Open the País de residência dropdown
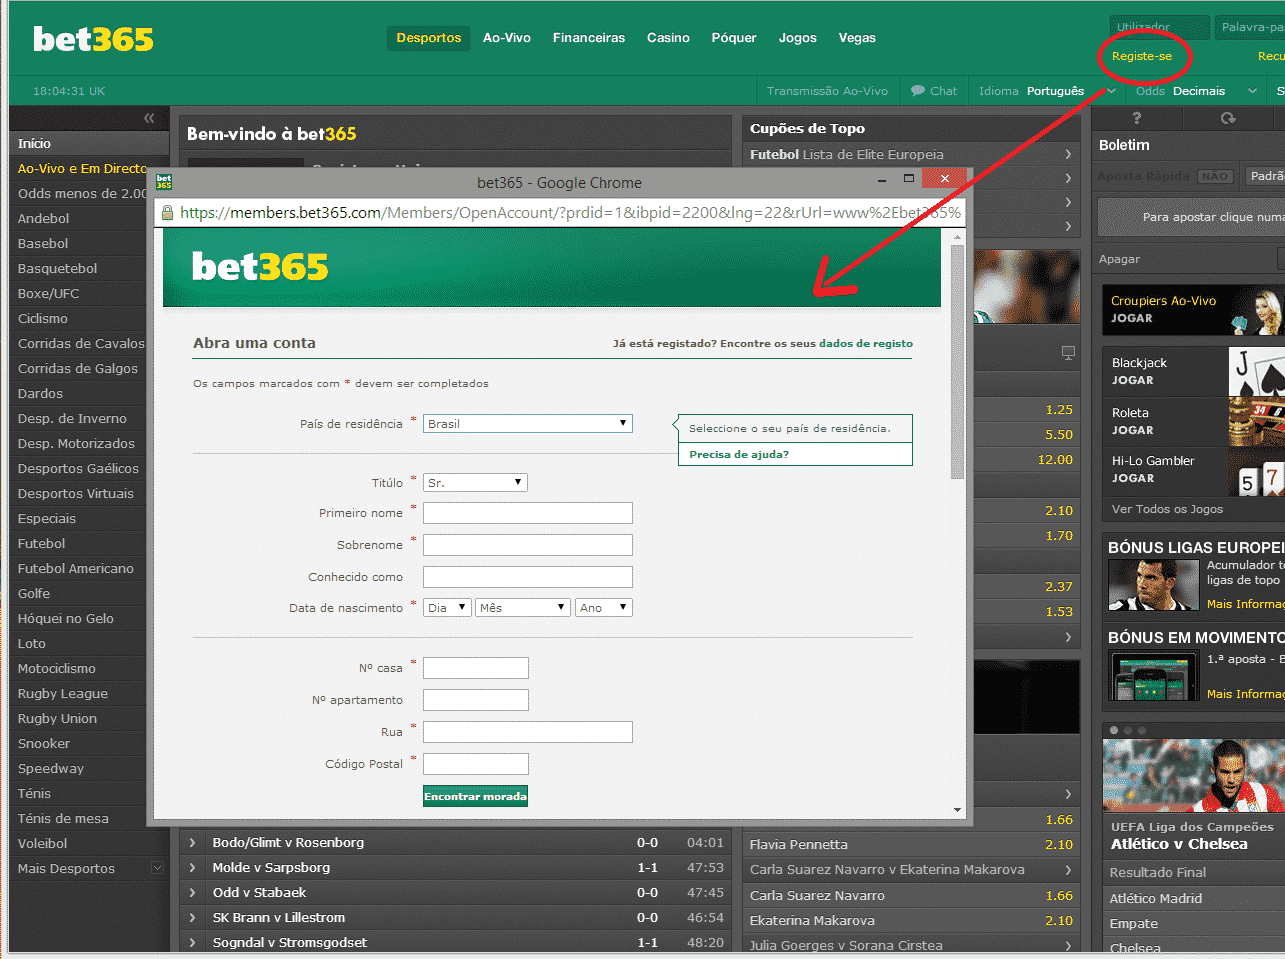 [527, 424]
